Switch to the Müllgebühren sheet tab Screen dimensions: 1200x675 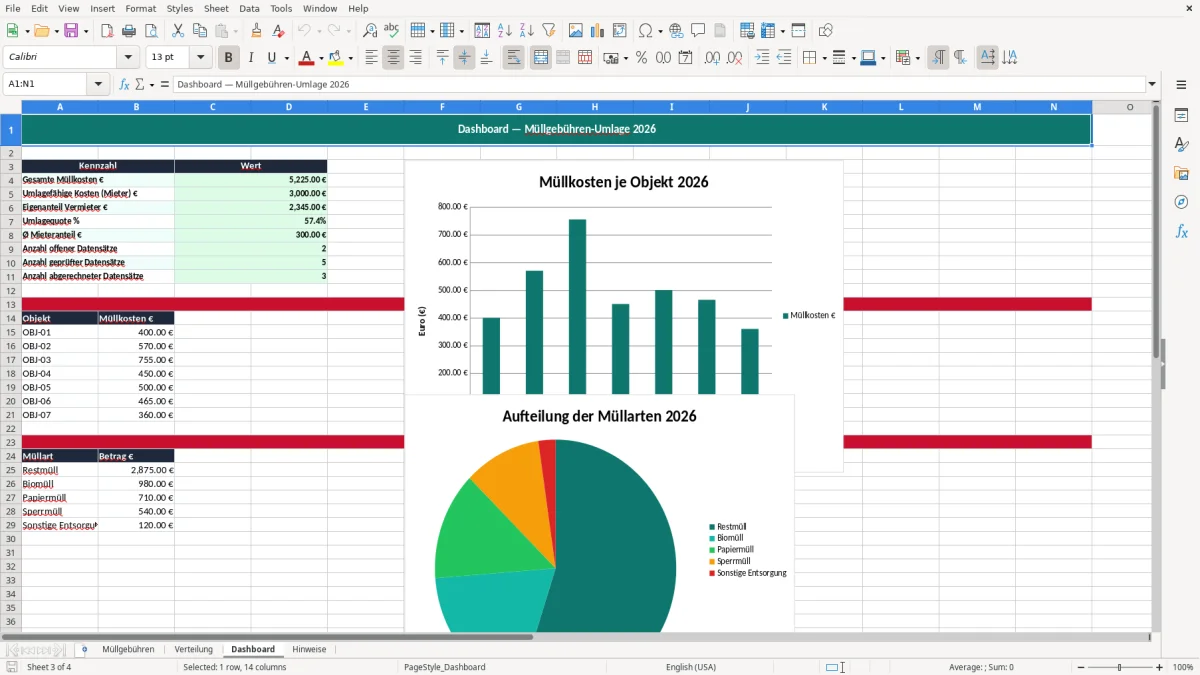[128, 649]
